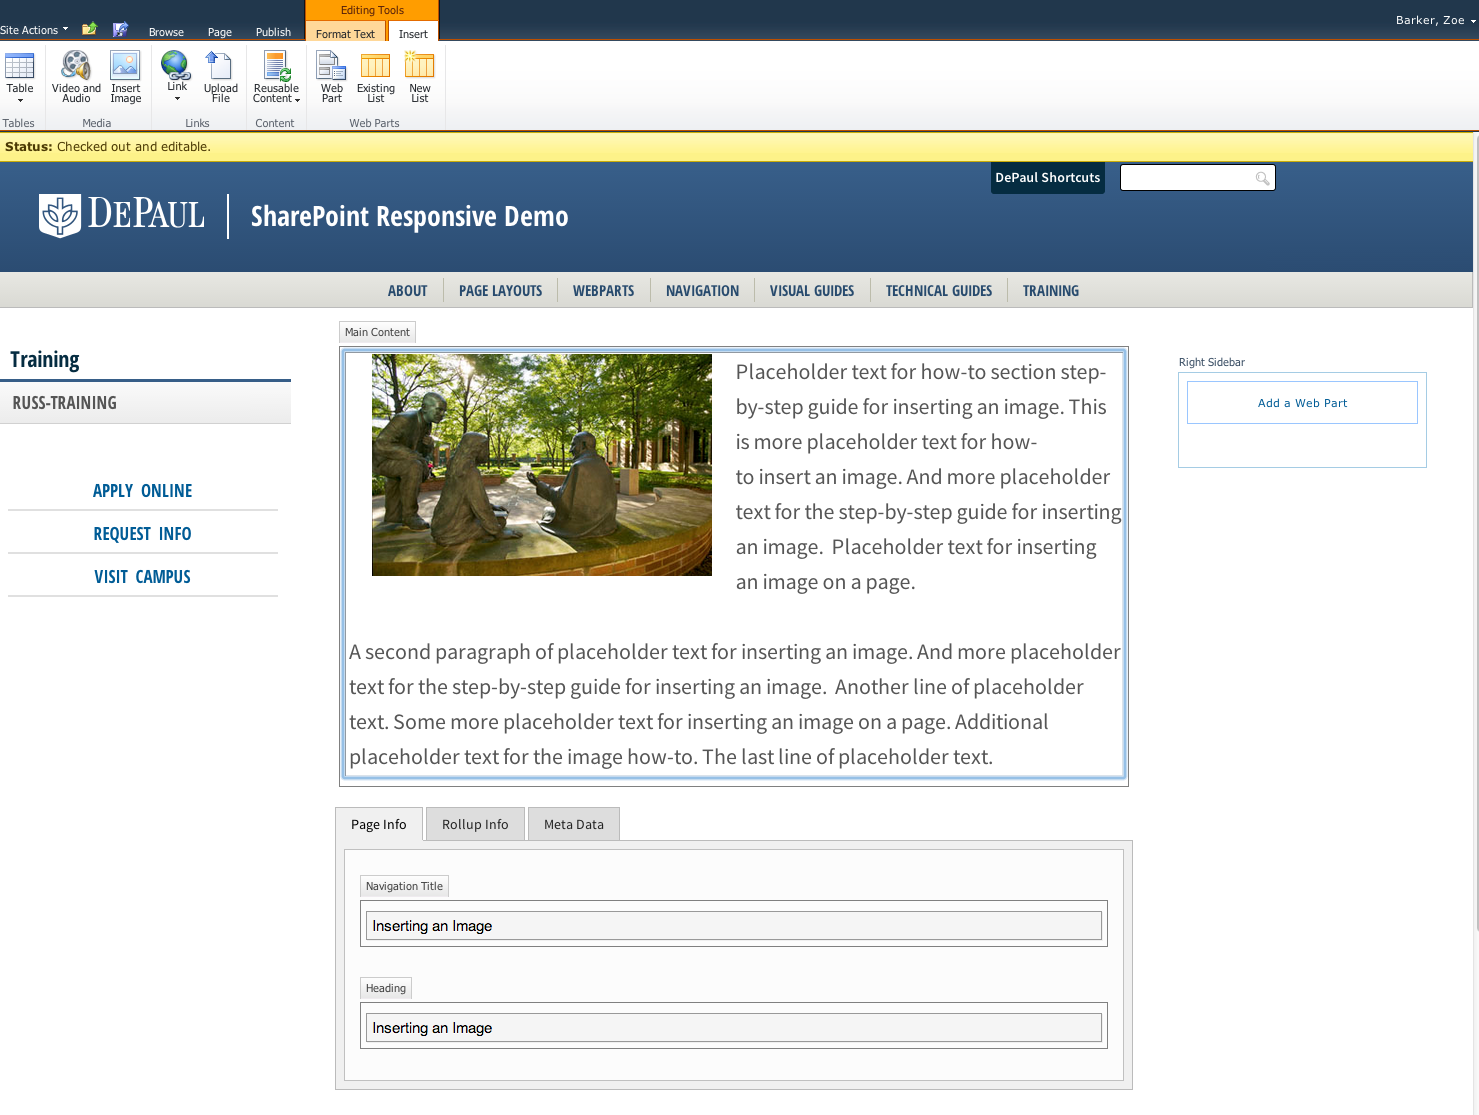Click the search magnifier icon
This screenshot has height=1115, width=1479.
pyautogui.click(x=1262, y=178)
